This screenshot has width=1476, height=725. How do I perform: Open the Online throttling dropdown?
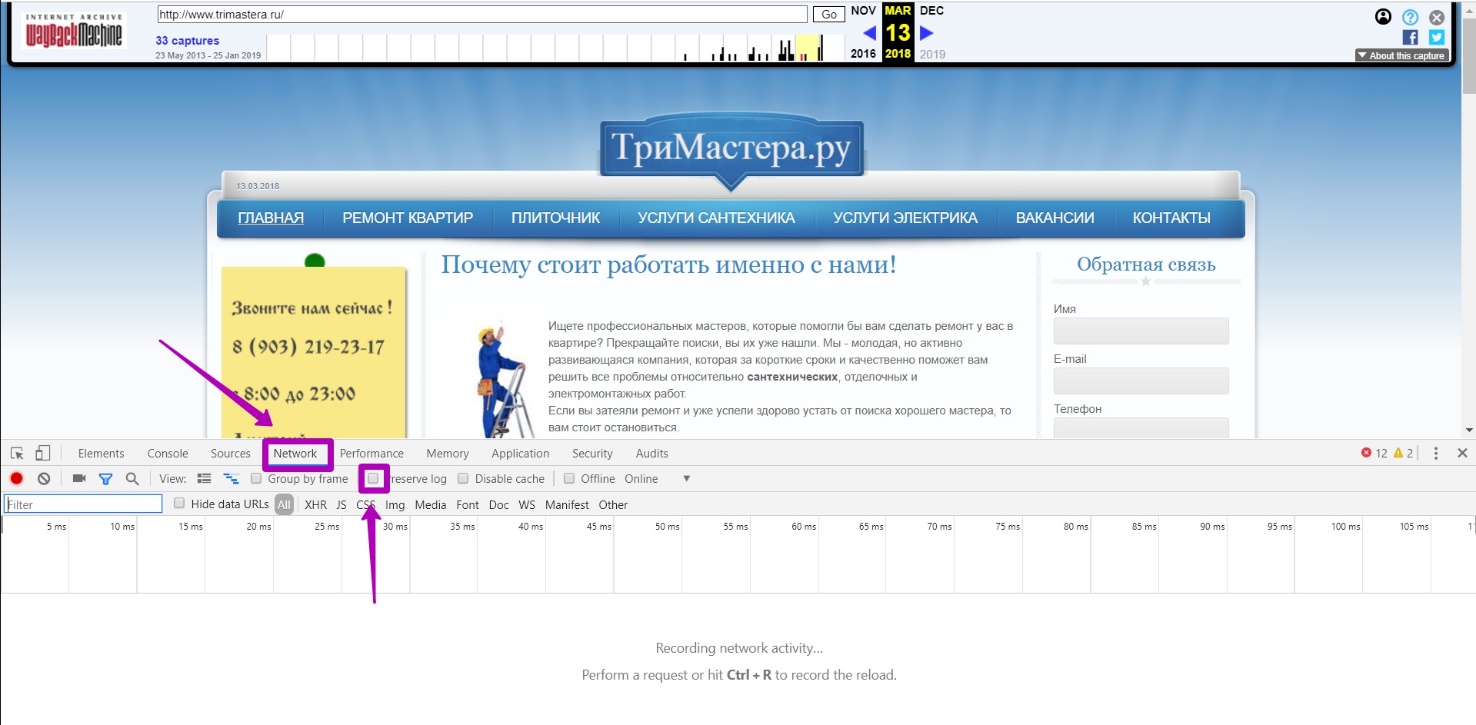pyautogui.click(x=658, y=479)
